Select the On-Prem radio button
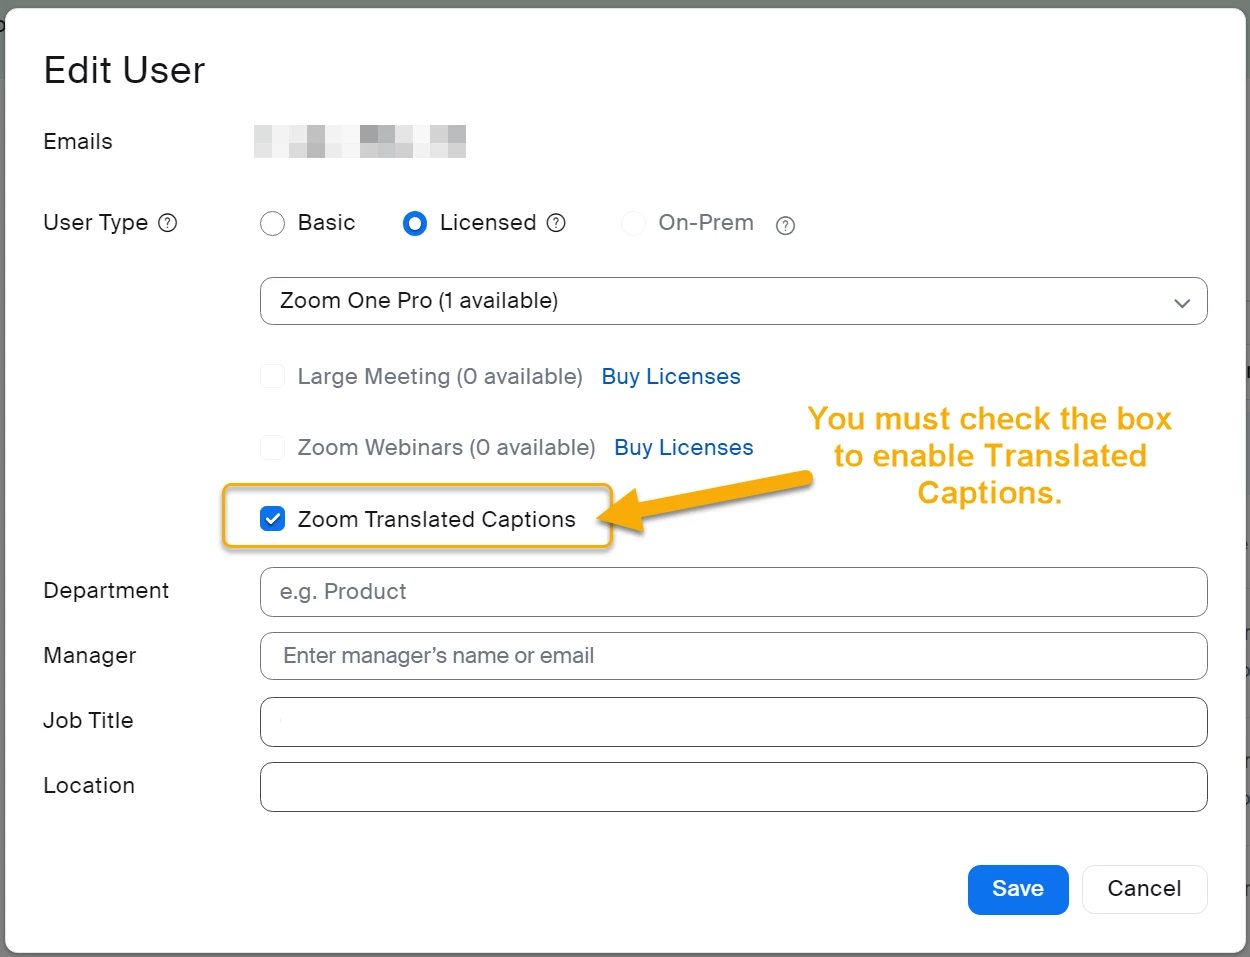1250x957 pixels. pos(633,223)
